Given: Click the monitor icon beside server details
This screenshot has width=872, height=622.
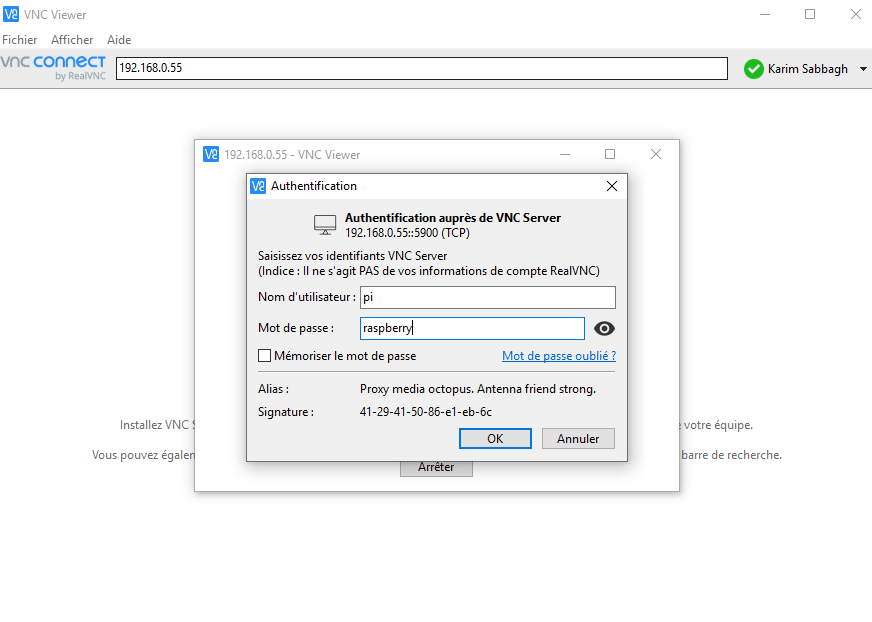Looking at the screenshot, I should pyautogui.click(x=324, y=224).
